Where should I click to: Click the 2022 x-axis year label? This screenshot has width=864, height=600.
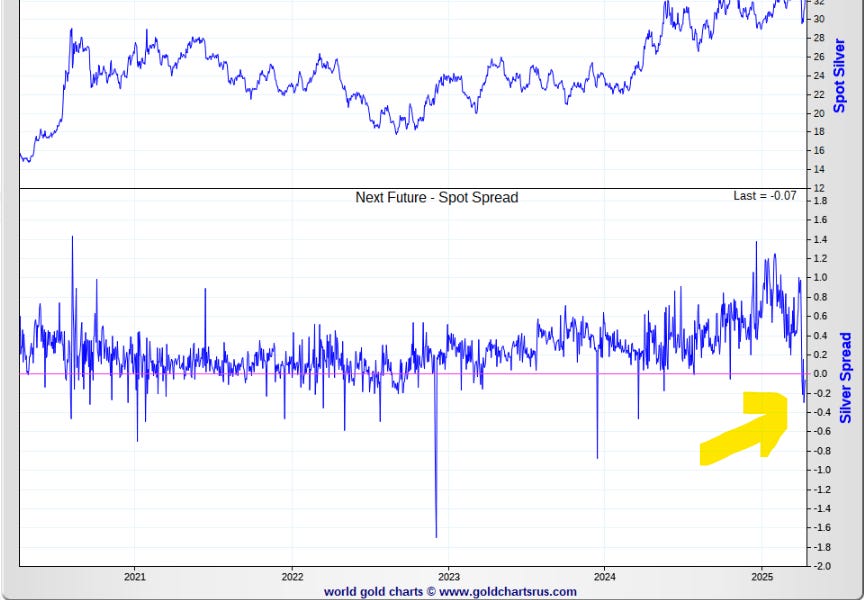coord(292,577)
